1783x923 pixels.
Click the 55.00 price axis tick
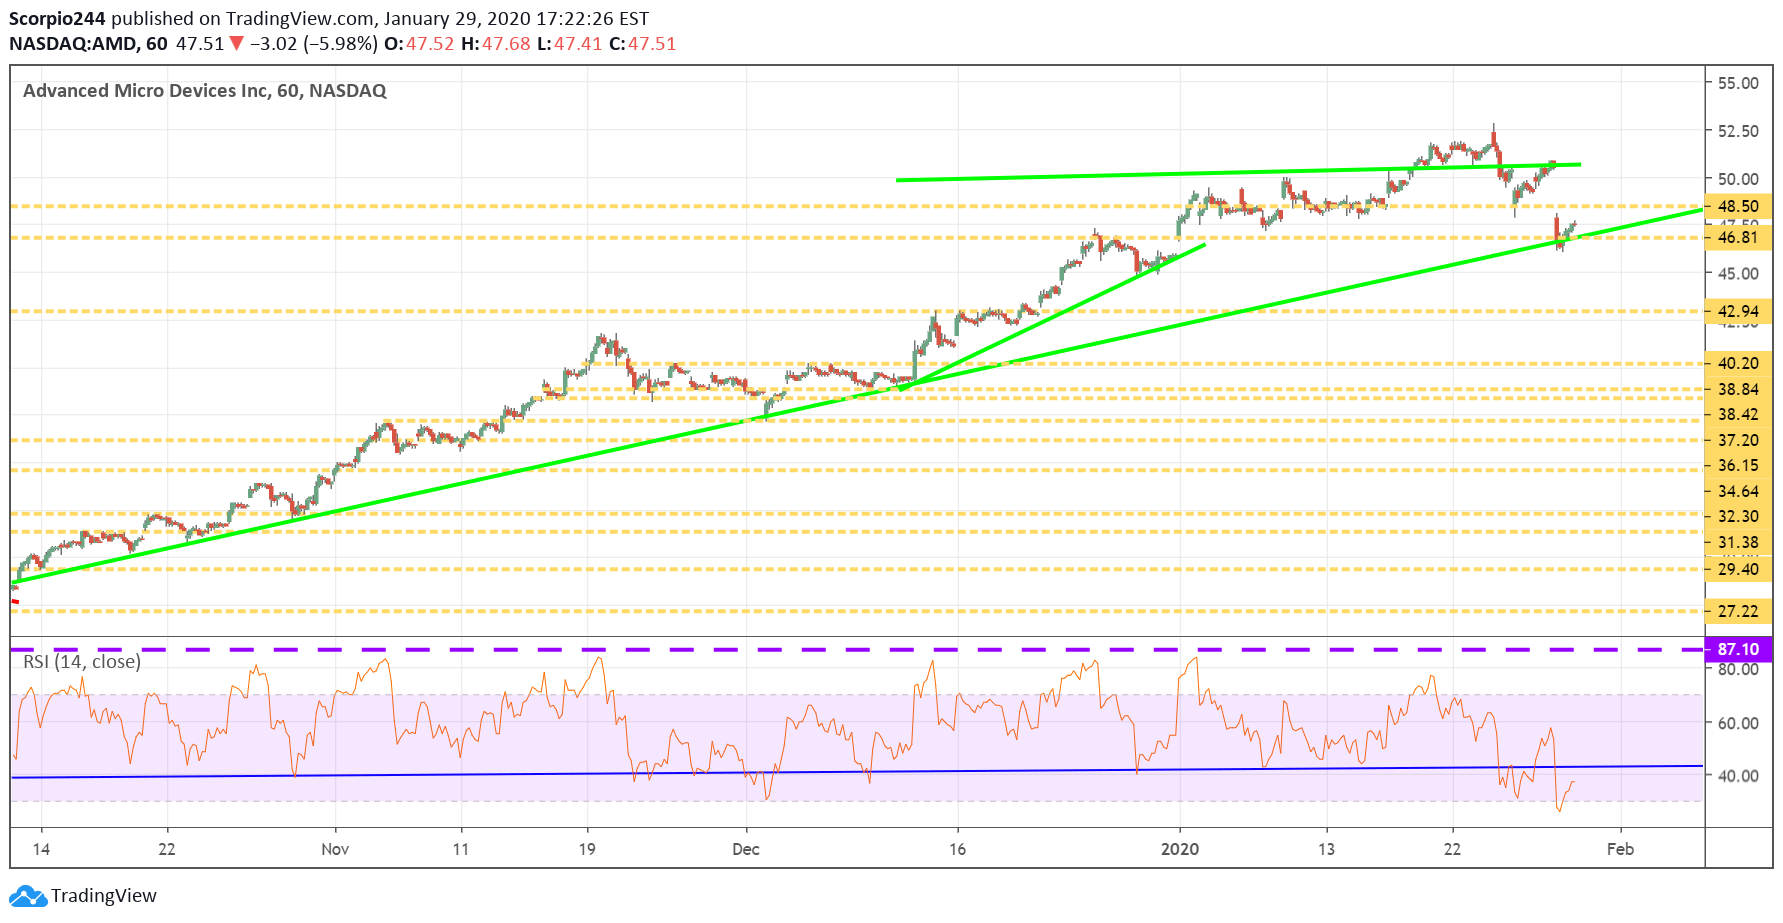pos(1738,83)
